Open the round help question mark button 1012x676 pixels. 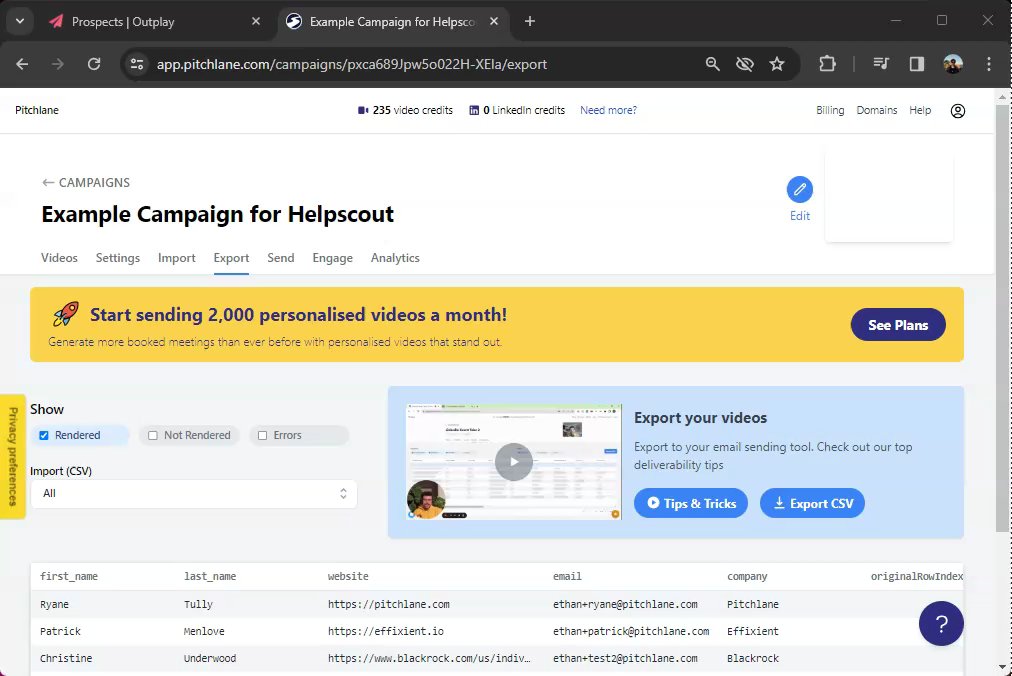pyautogui.click(x=941, y=624)
